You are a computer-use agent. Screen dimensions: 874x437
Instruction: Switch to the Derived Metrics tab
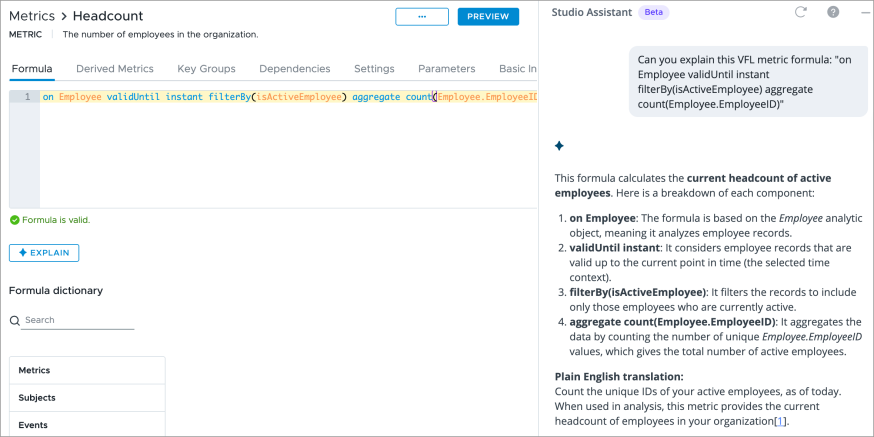click(115, 69)
